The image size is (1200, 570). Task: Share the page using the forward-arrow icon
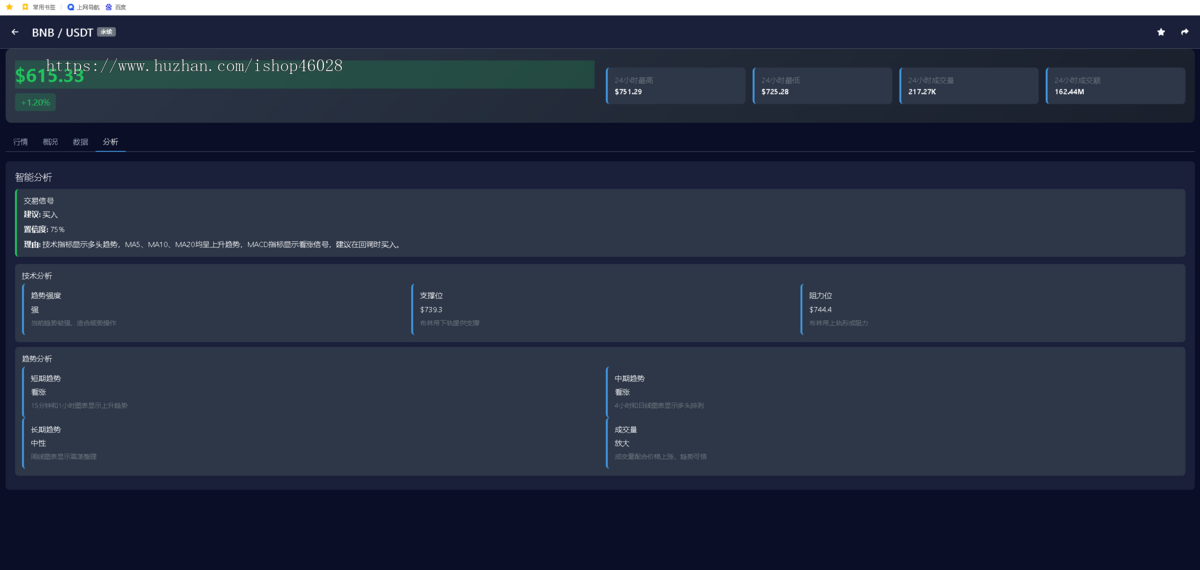click(1185, 32)
